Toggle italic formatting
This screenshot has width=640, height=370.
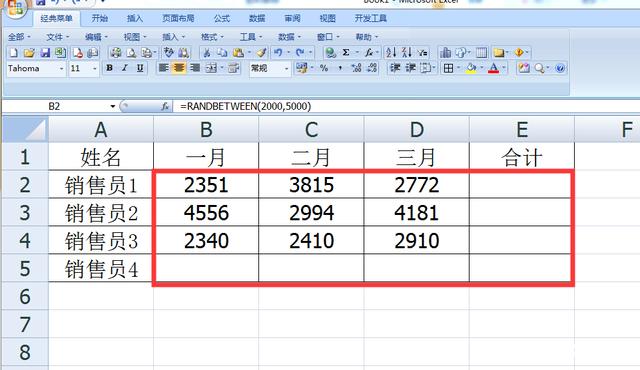click(x=124, y=68)
